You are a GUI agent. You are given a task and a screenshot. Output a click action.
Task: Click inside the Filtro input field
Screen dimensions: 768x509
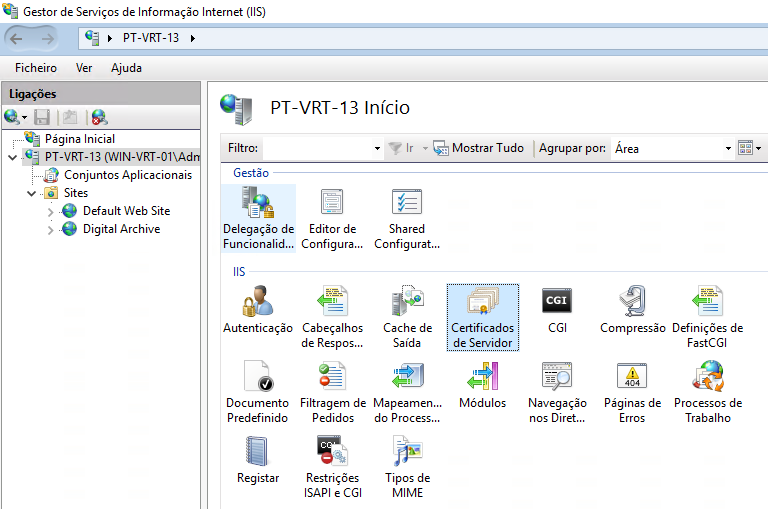point(317,148)
